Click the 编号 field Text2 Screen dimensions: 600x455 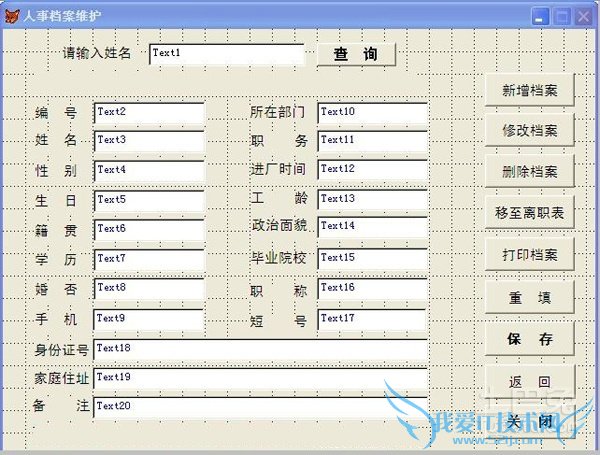(x=149, y=113)
